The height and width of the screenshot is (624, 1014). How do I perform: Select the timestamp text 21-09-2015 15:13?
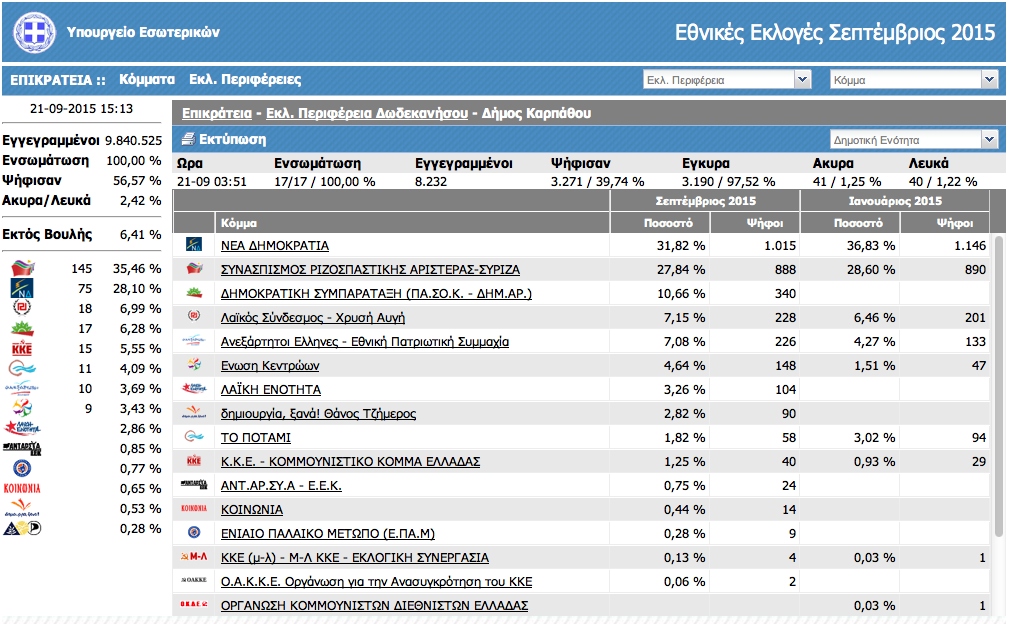tap(81, 109)
